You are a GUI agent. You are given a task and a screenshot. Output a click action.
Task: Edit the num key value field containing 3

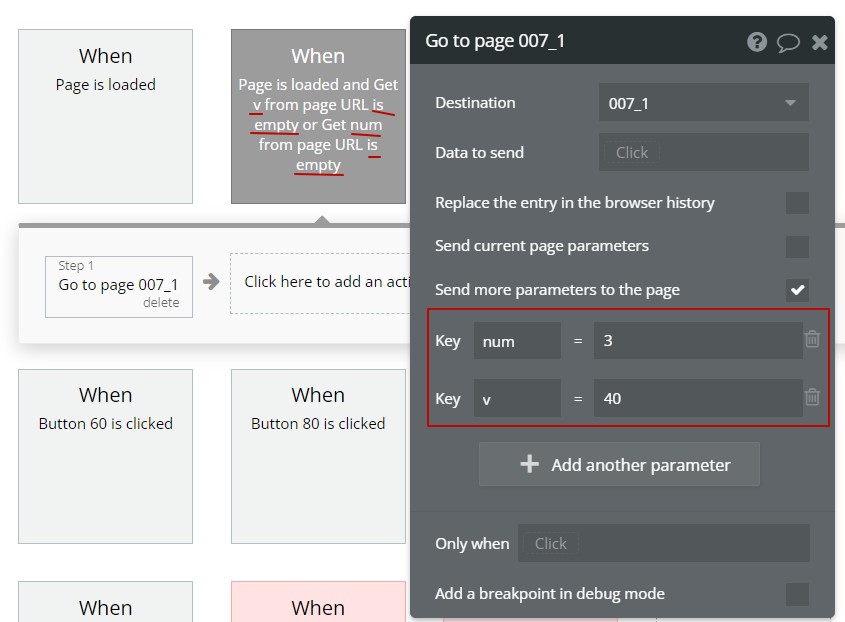(x=698, y=341)
